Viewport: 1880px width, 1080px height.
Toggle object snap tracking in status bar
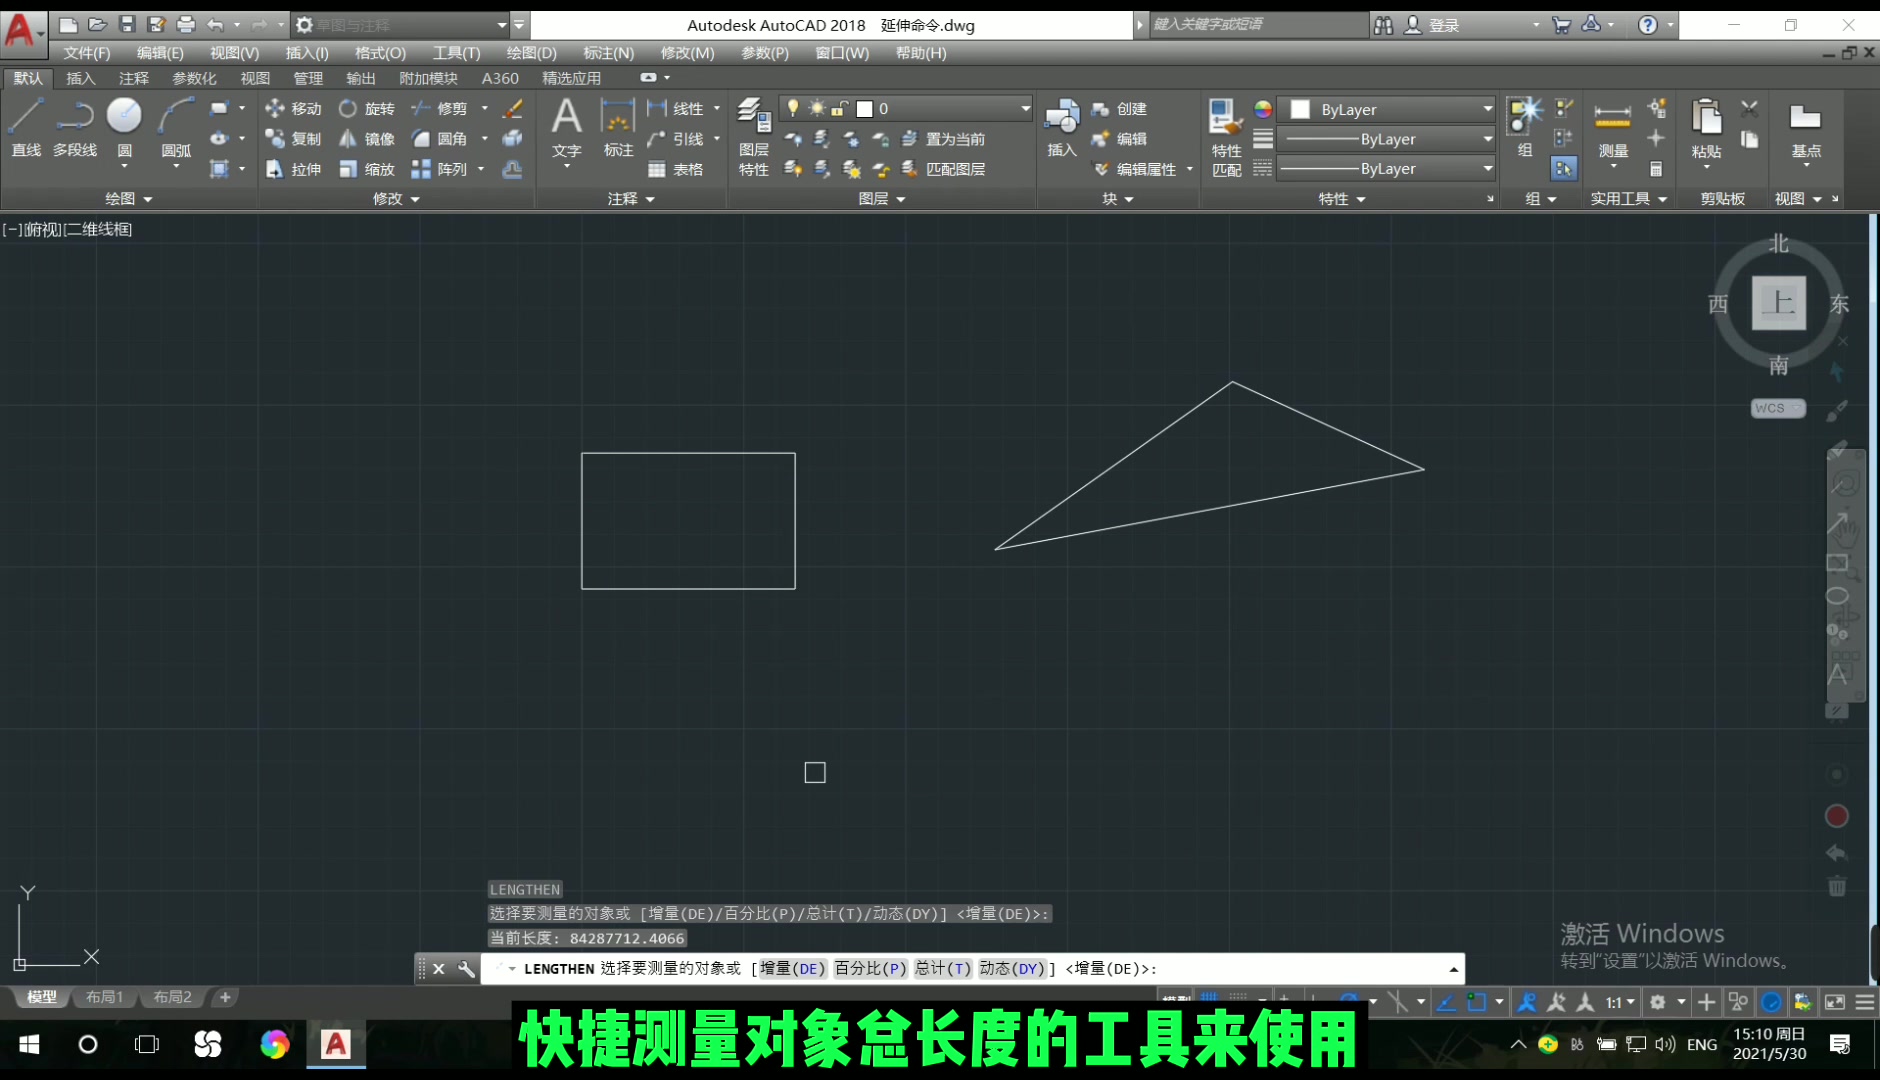tap(1446, 1001)
